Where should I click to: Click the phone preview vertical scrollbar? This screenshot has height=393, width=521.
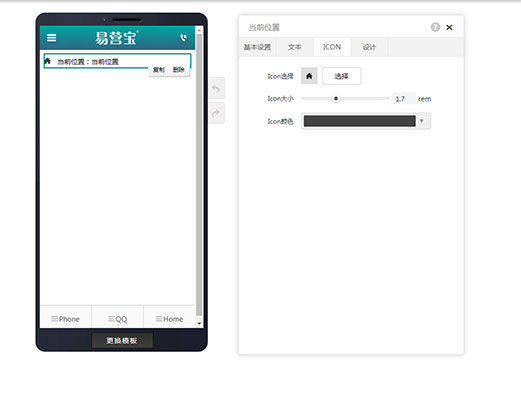pos(199,174)
